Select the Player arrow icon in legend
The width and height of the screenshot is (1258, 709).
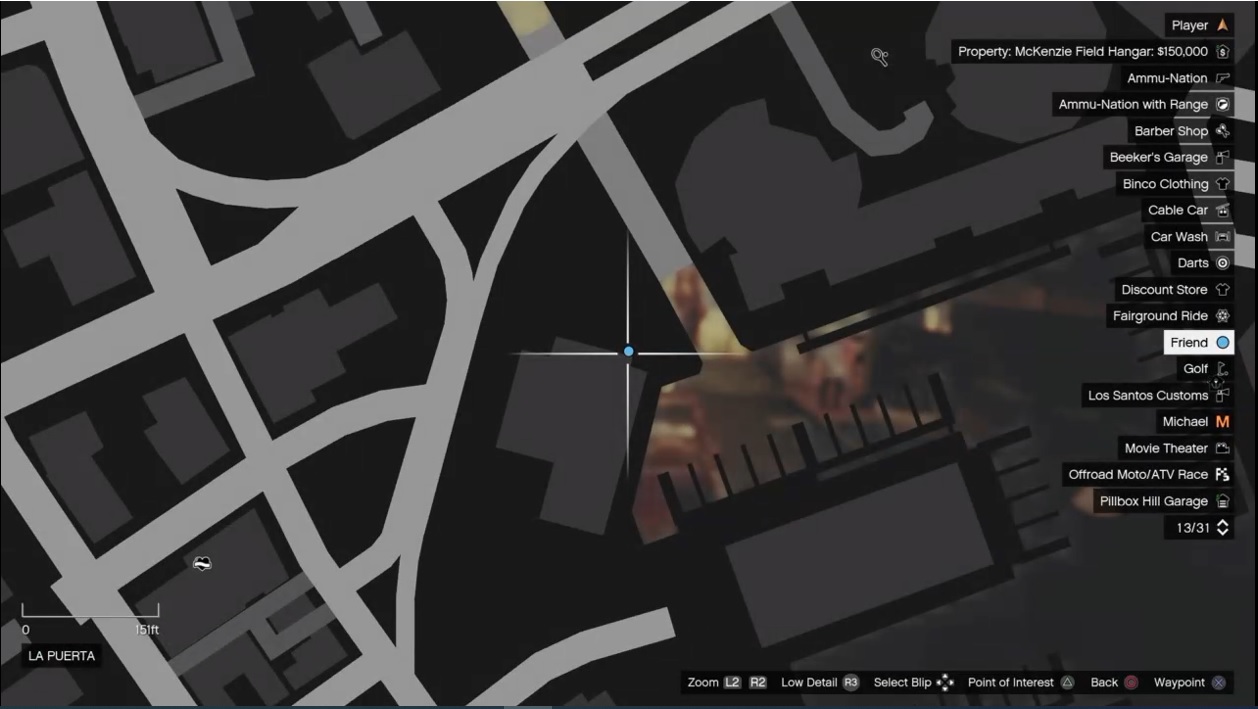(1222, 25)
